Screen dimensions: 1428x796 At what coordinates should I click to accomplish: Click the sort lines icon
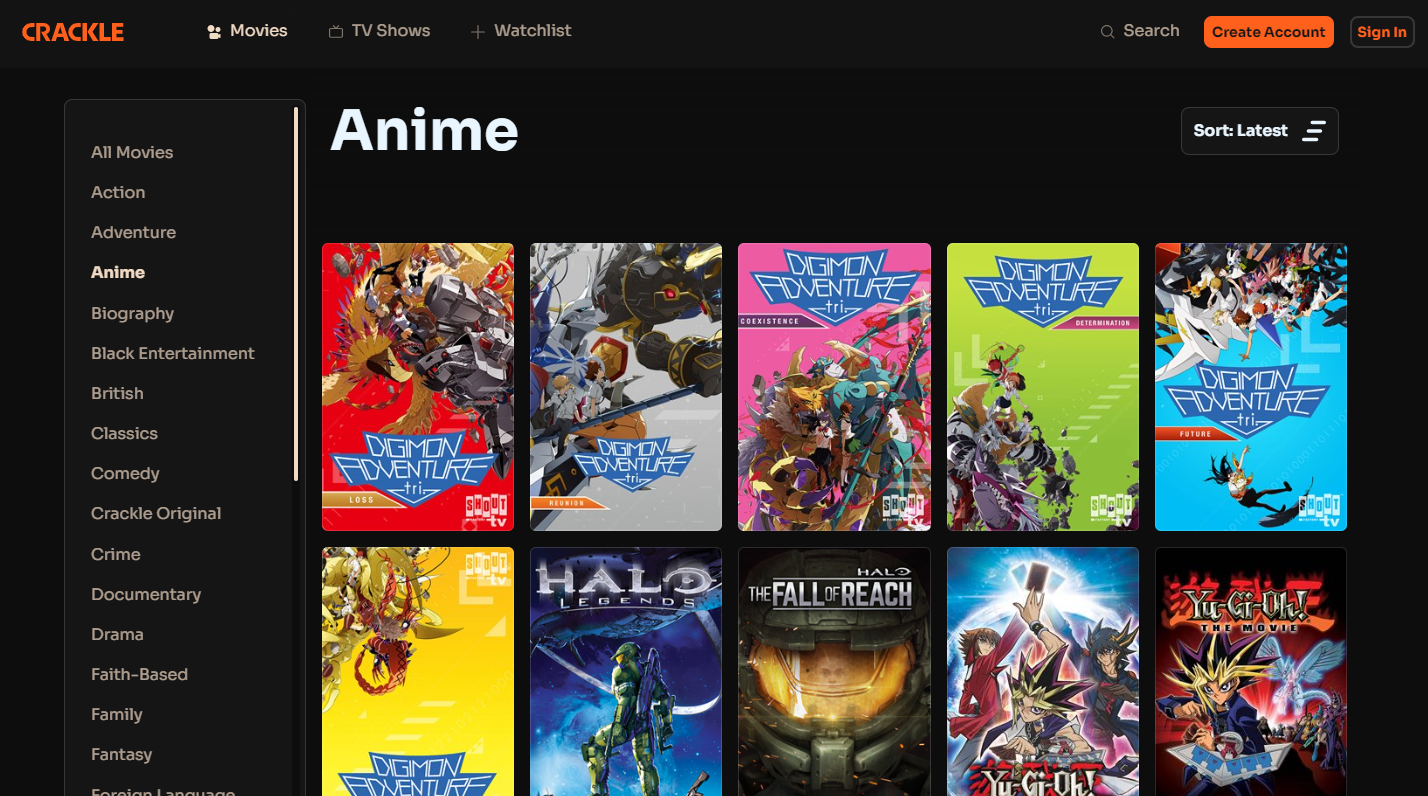[x=1313, y=131]
